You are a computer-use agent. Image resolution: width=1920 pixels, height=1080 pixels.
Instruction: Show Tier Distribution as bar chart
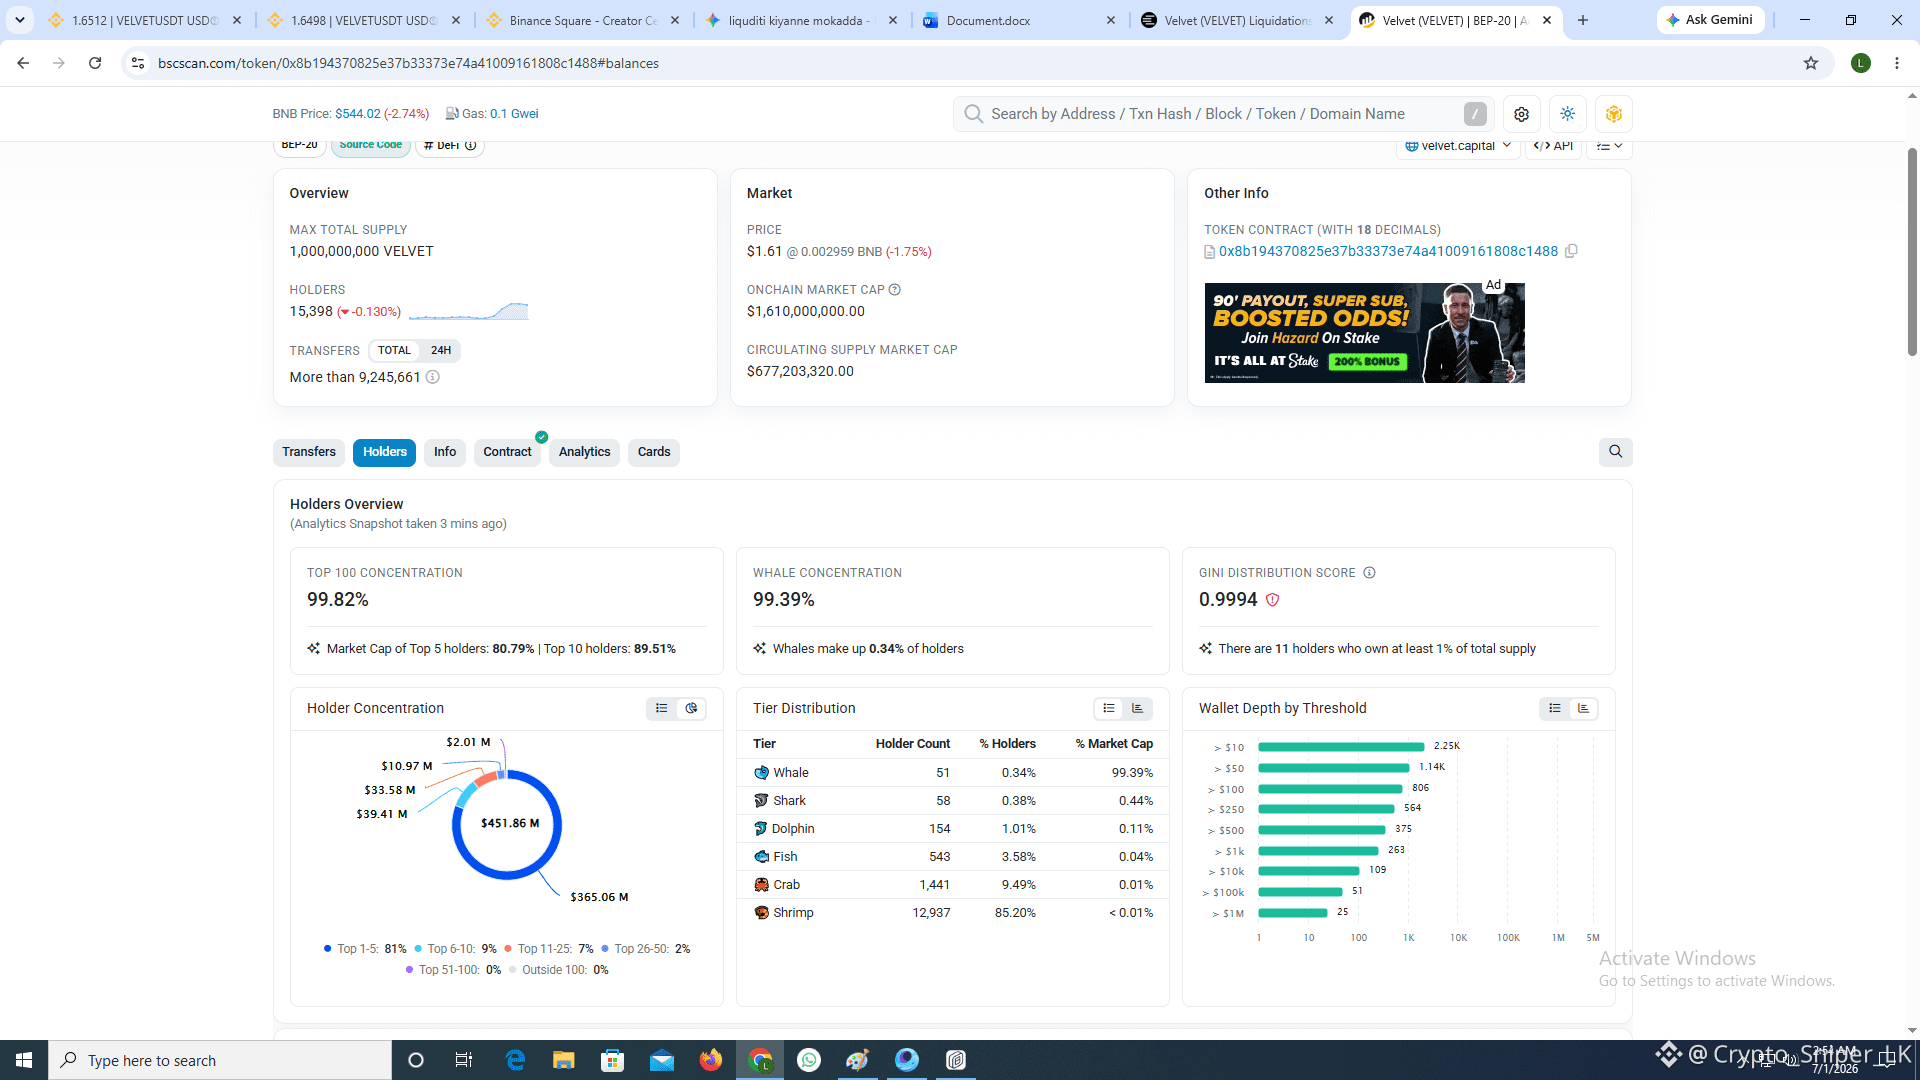pos(1137,709)
